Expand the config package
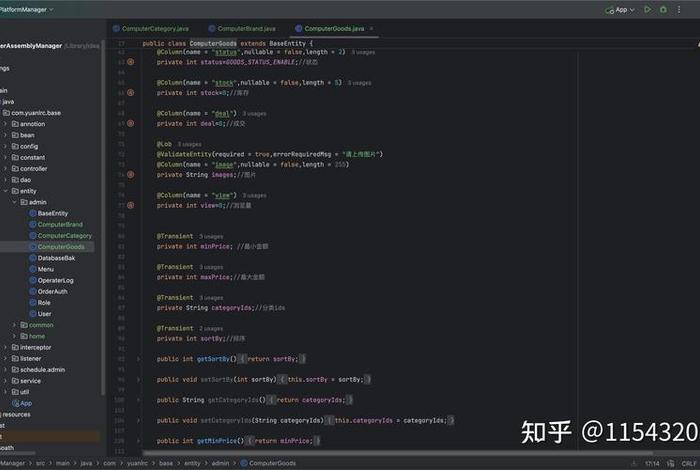Image resolution: width=700 pixels, height=470 pixels. pyautogui.click(x=5, y=146)
